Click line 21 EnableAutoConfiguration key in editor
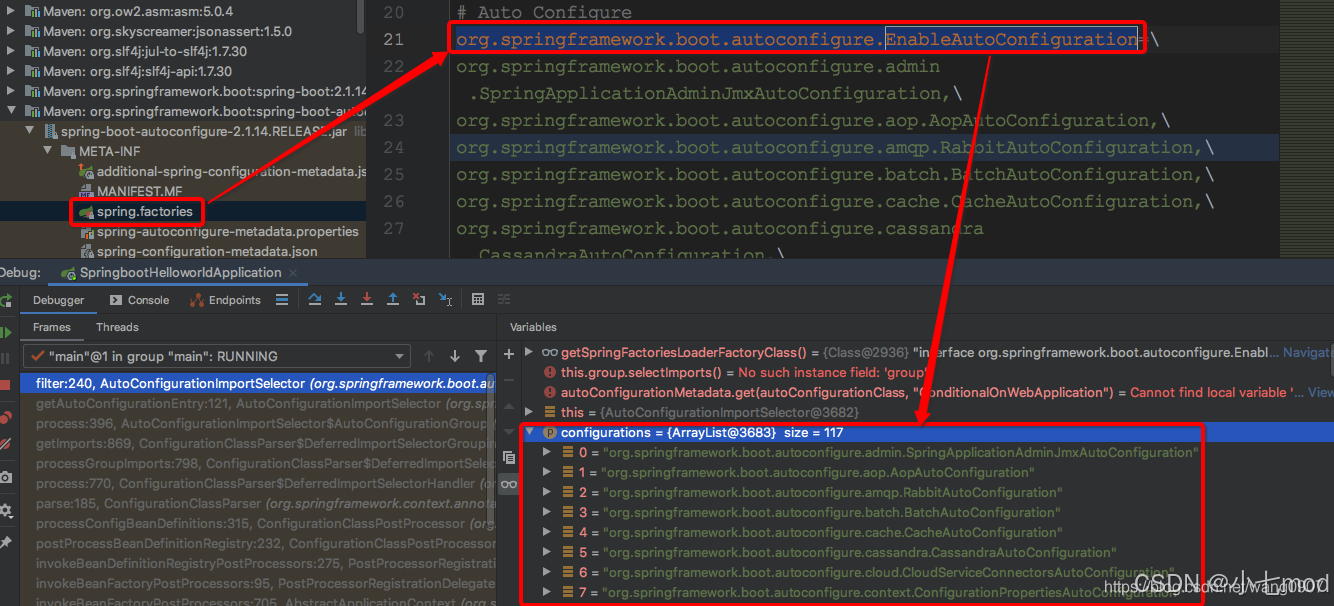Screen dimensions: 1334x606 (x=1011, y=39)
